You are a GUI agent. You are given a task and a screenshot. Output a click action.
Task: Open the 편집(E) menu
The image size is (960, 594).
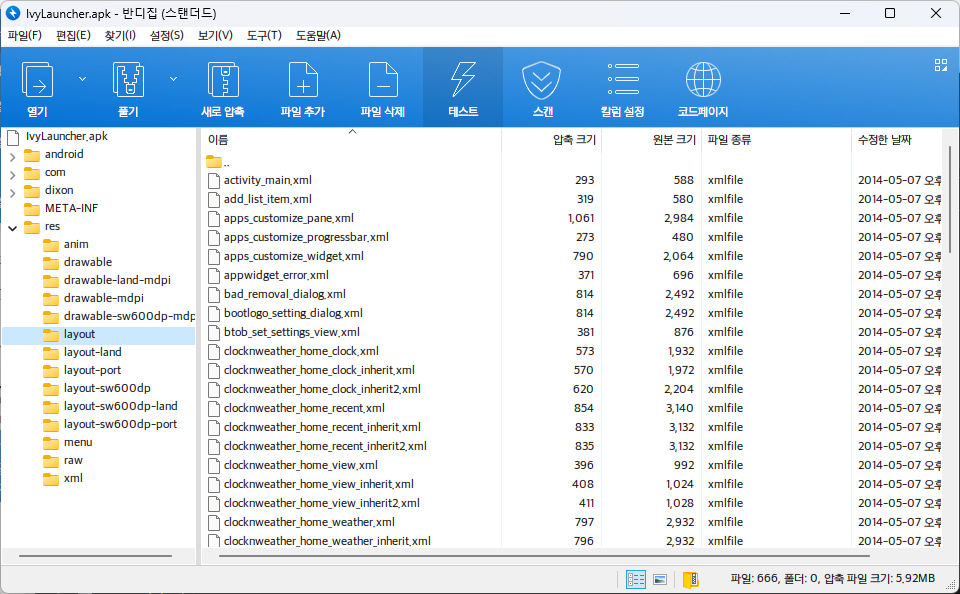[x=73, y=36]
